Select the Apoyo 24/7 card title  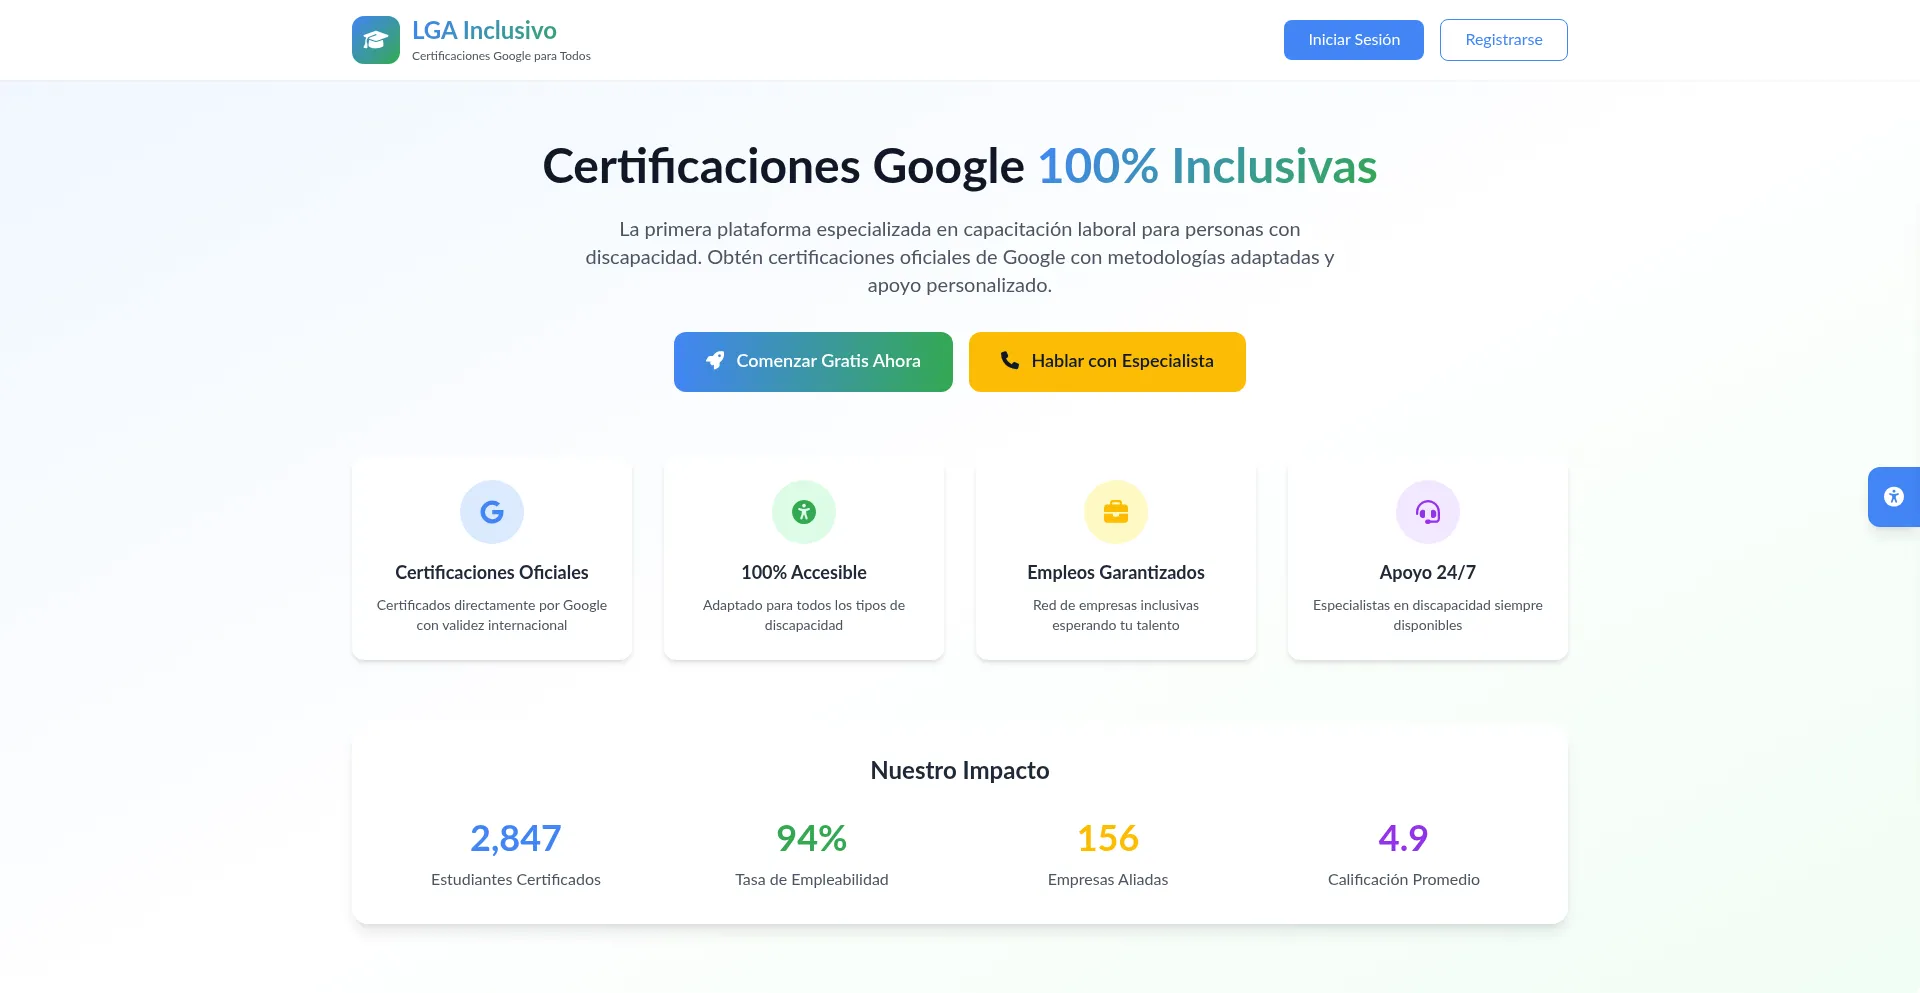click(1428, 573)
